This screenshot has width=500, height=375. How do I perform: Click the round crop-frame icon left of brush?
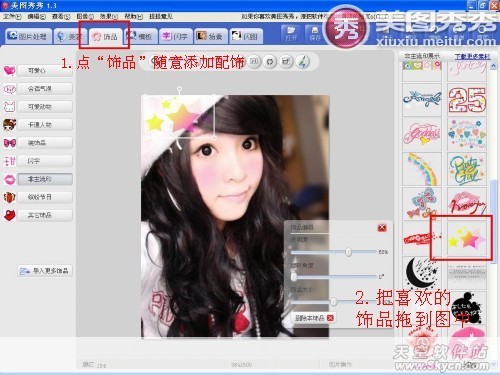[x=286, y=62]
